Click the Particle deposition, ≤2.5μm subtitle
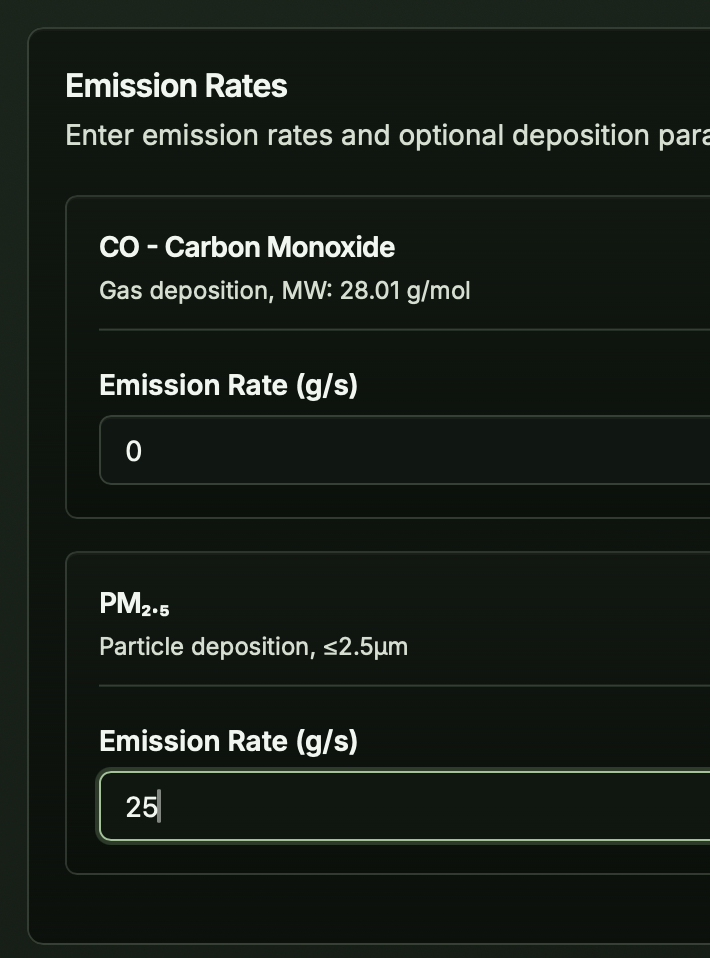This screenshot has height=958, width=710. pos(253,646)
